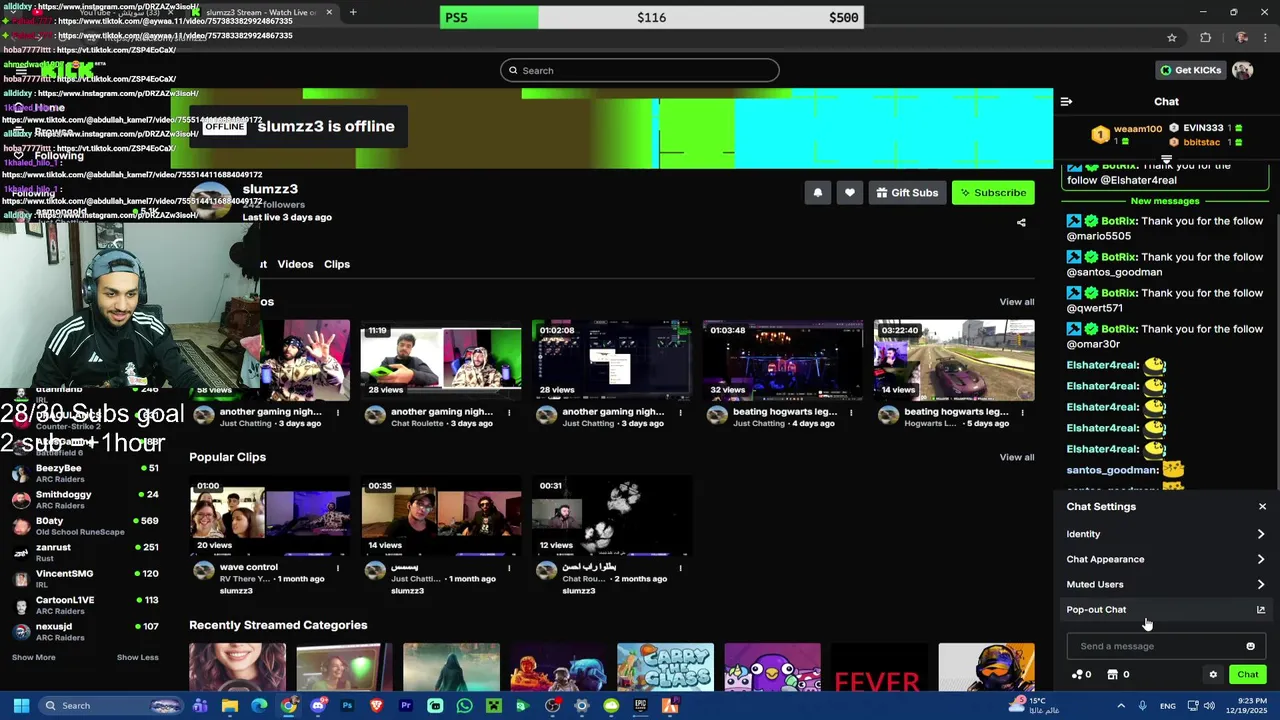Open File Explorer from the taskbar

(x=230, y=706)
